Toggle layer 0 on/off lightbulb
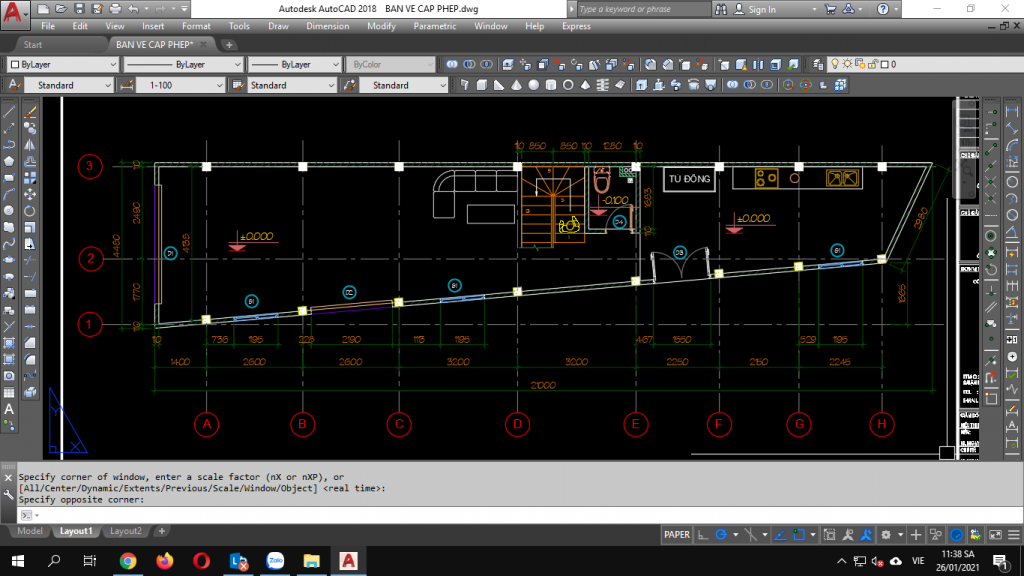 tap(835, 64)
